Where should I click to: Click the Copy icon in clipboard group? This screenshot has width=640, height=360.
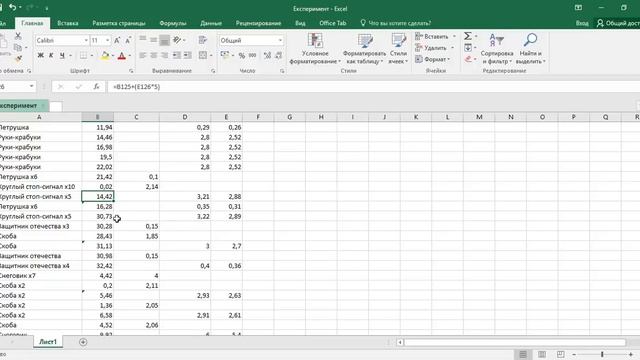(x=18, y=47)
